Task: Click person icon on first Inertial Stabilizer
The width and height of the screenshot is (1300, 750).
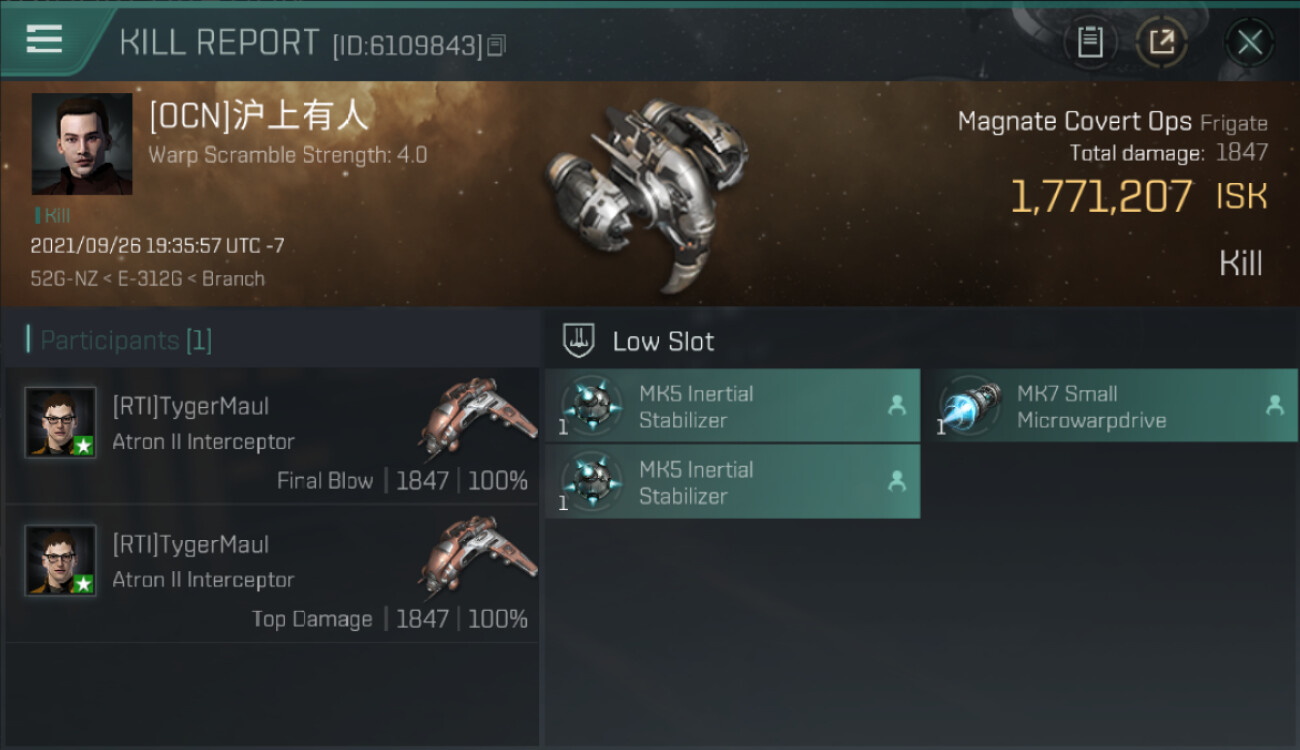Action: [897, 405]
